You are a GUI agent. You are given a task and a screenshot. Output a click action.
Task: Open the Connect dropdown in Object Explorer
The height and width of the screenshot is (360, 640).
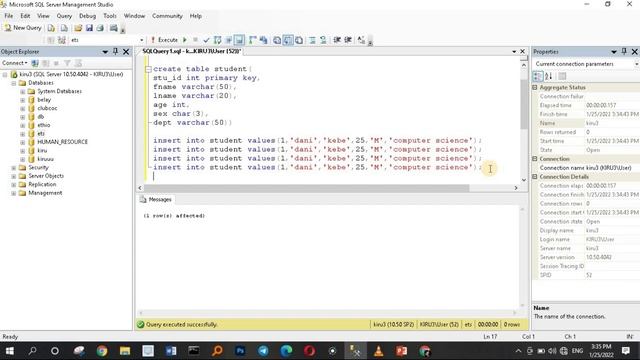tap(15, 63)
